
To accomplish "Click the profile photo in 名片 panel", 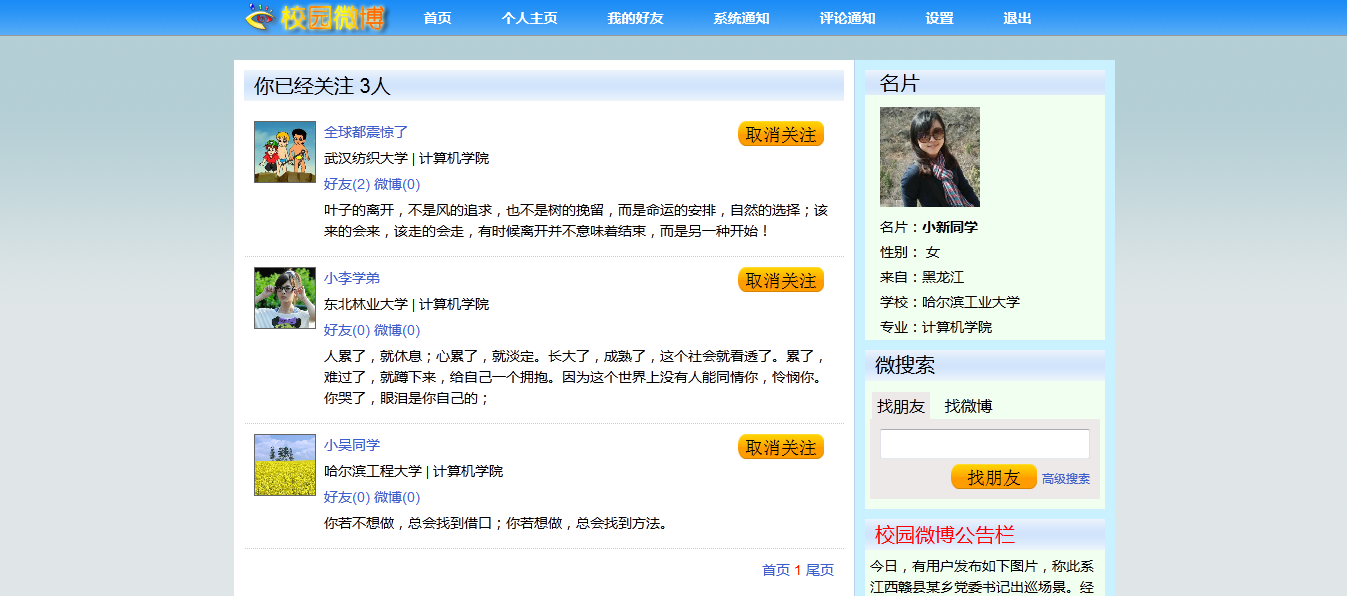I will [930, 157].
